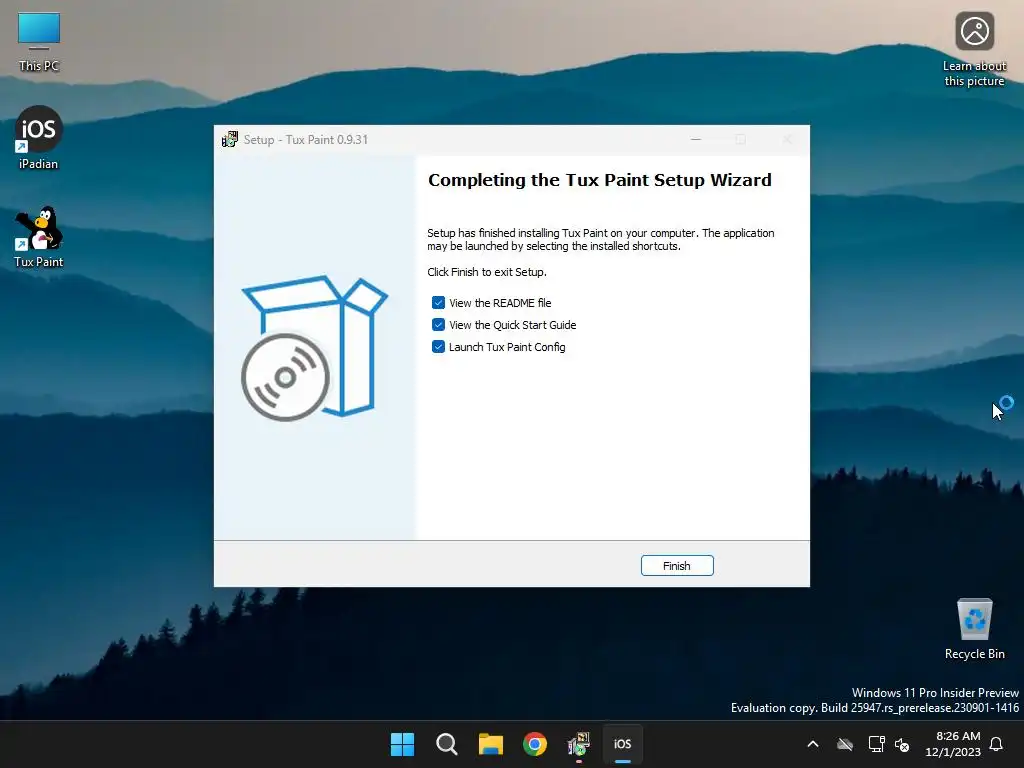The image size is (1024, 768).
Task: Select the iPadian desktop shortcut
Action: coord(39,138)
